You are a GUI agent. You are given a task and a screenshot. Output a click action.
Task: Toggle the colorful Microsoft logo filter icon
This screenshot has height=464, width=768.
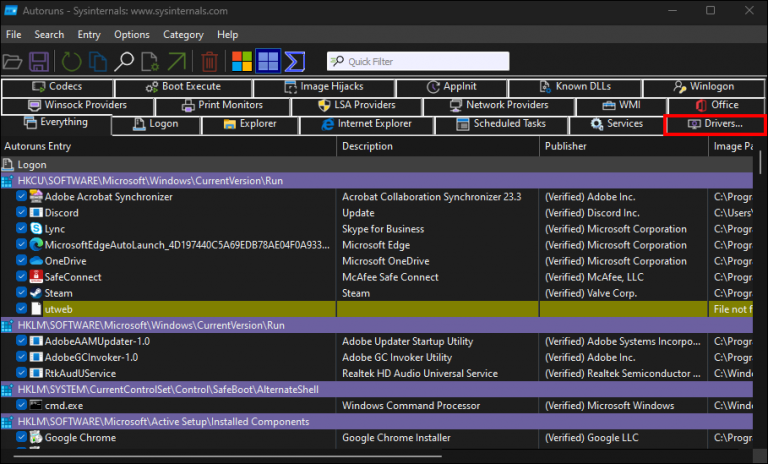pos(241,61)
